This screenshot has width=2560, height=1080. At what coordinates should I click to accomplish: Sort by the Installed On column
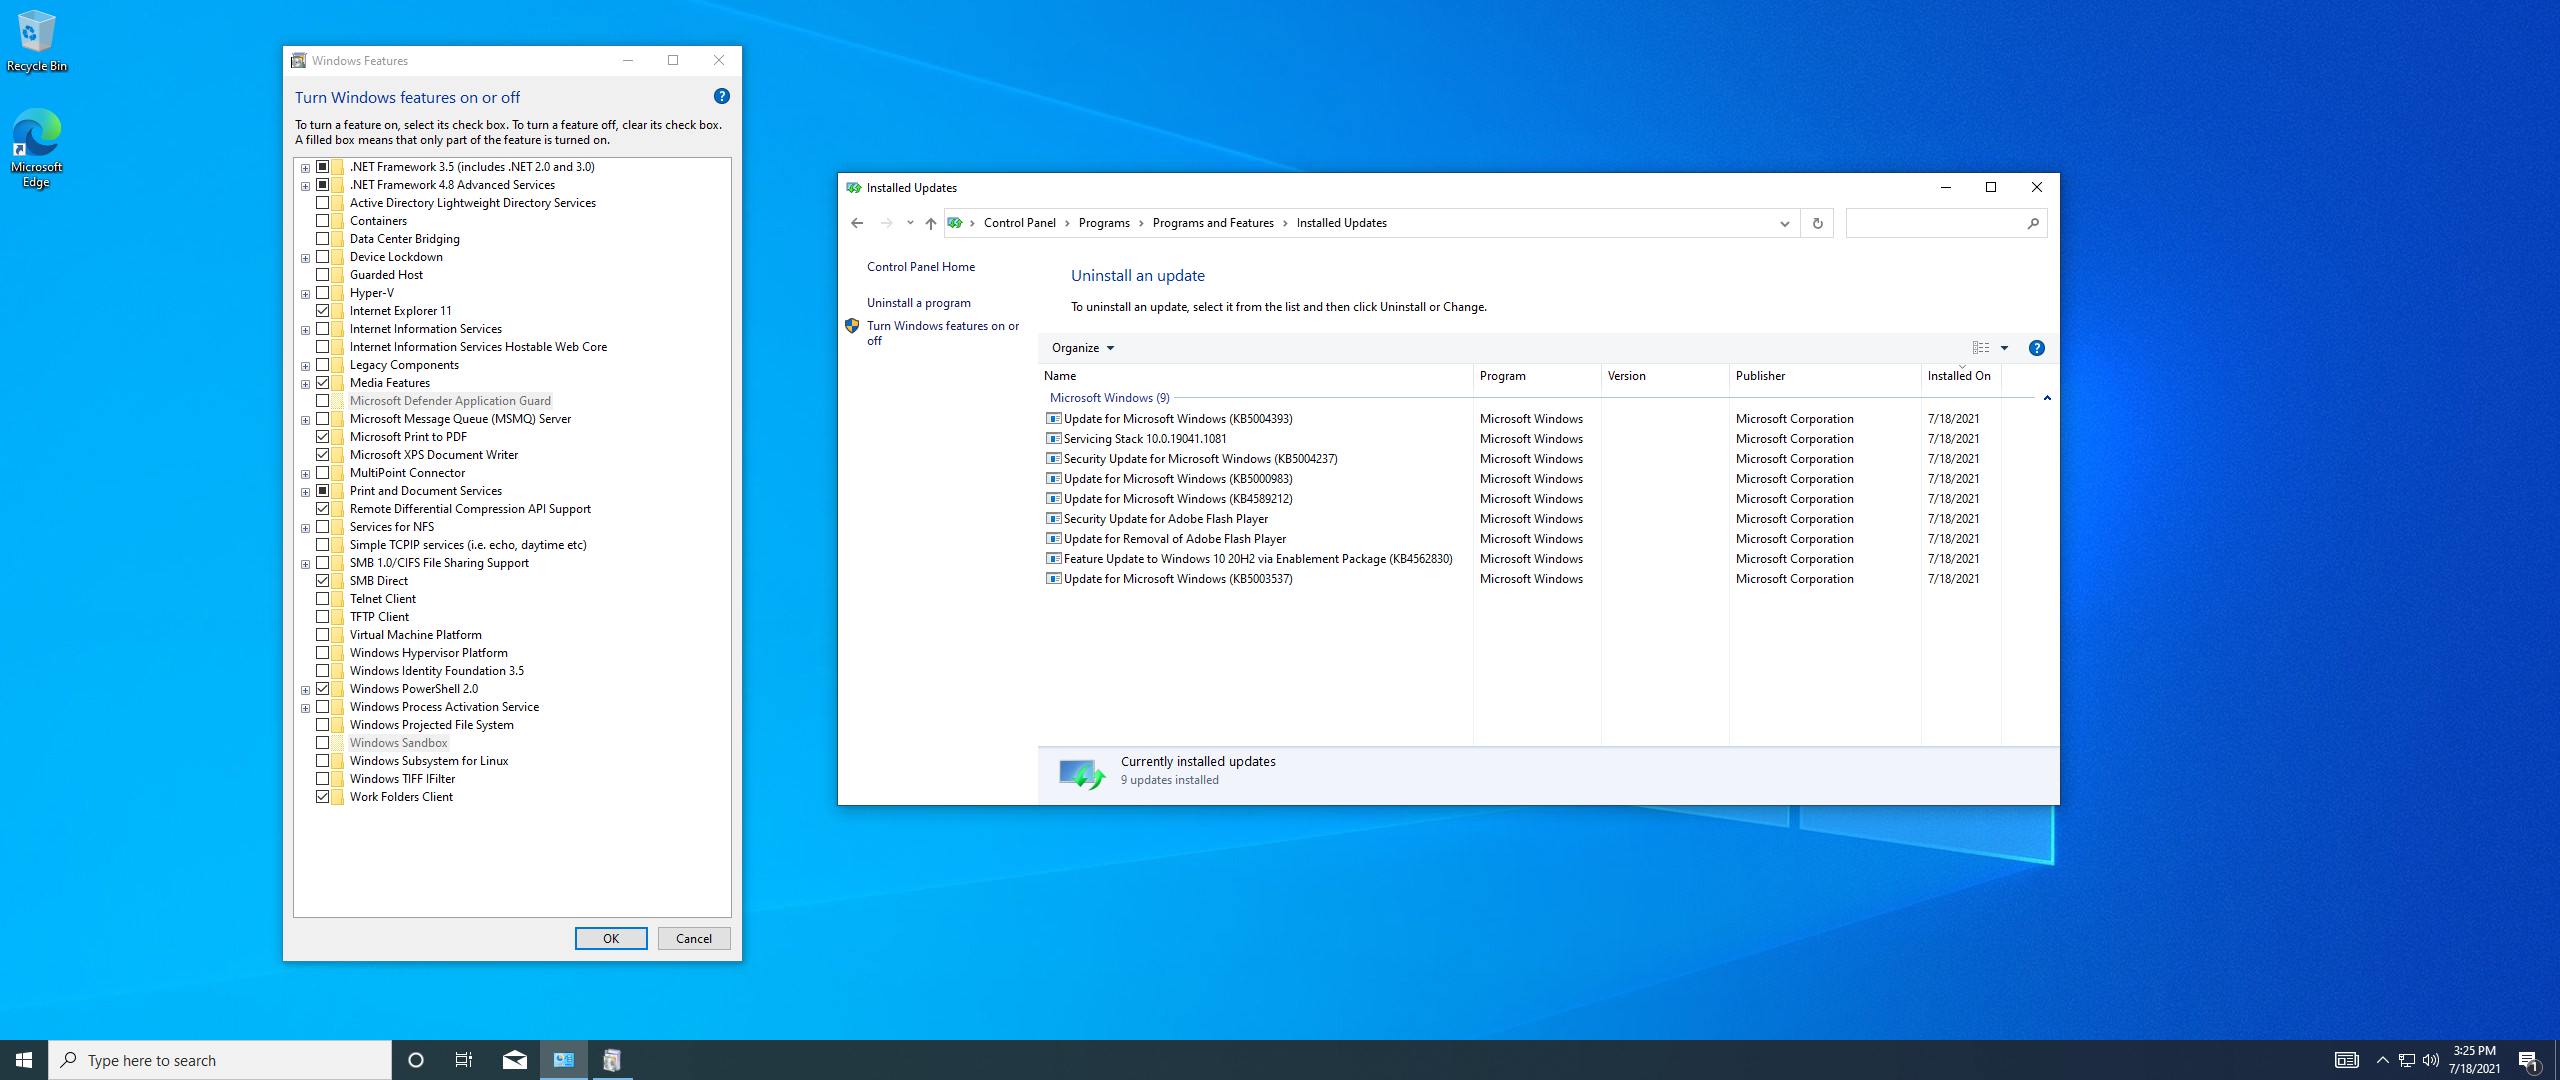pyautogui.click(x=1961, y=376)
